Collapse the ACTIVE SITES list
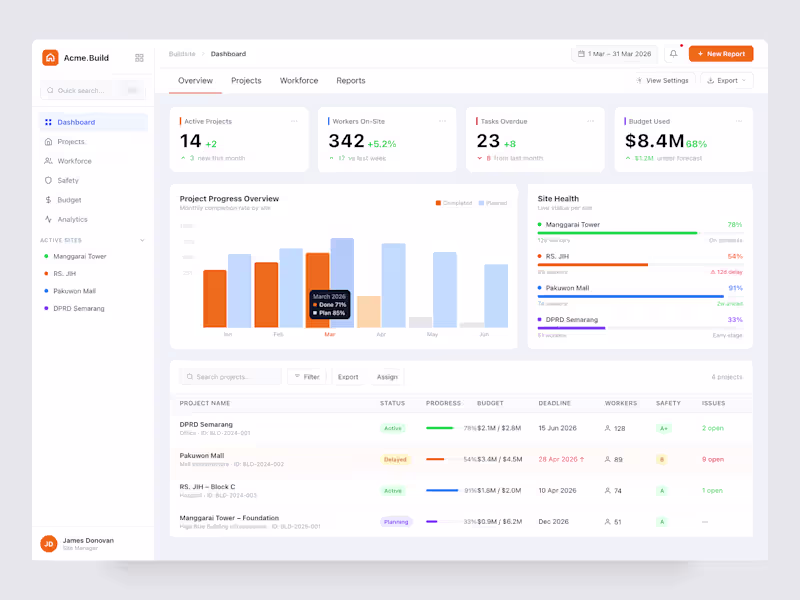This screenshot has width=800, height=600. [142, 240]
